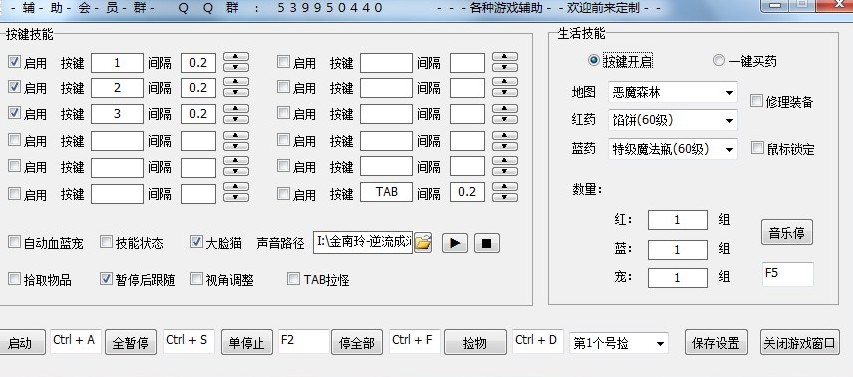This screenshot has height=377, width=853.
Task: Play the selected sound file
Action: pyautogui.click(x=455, y=243)
